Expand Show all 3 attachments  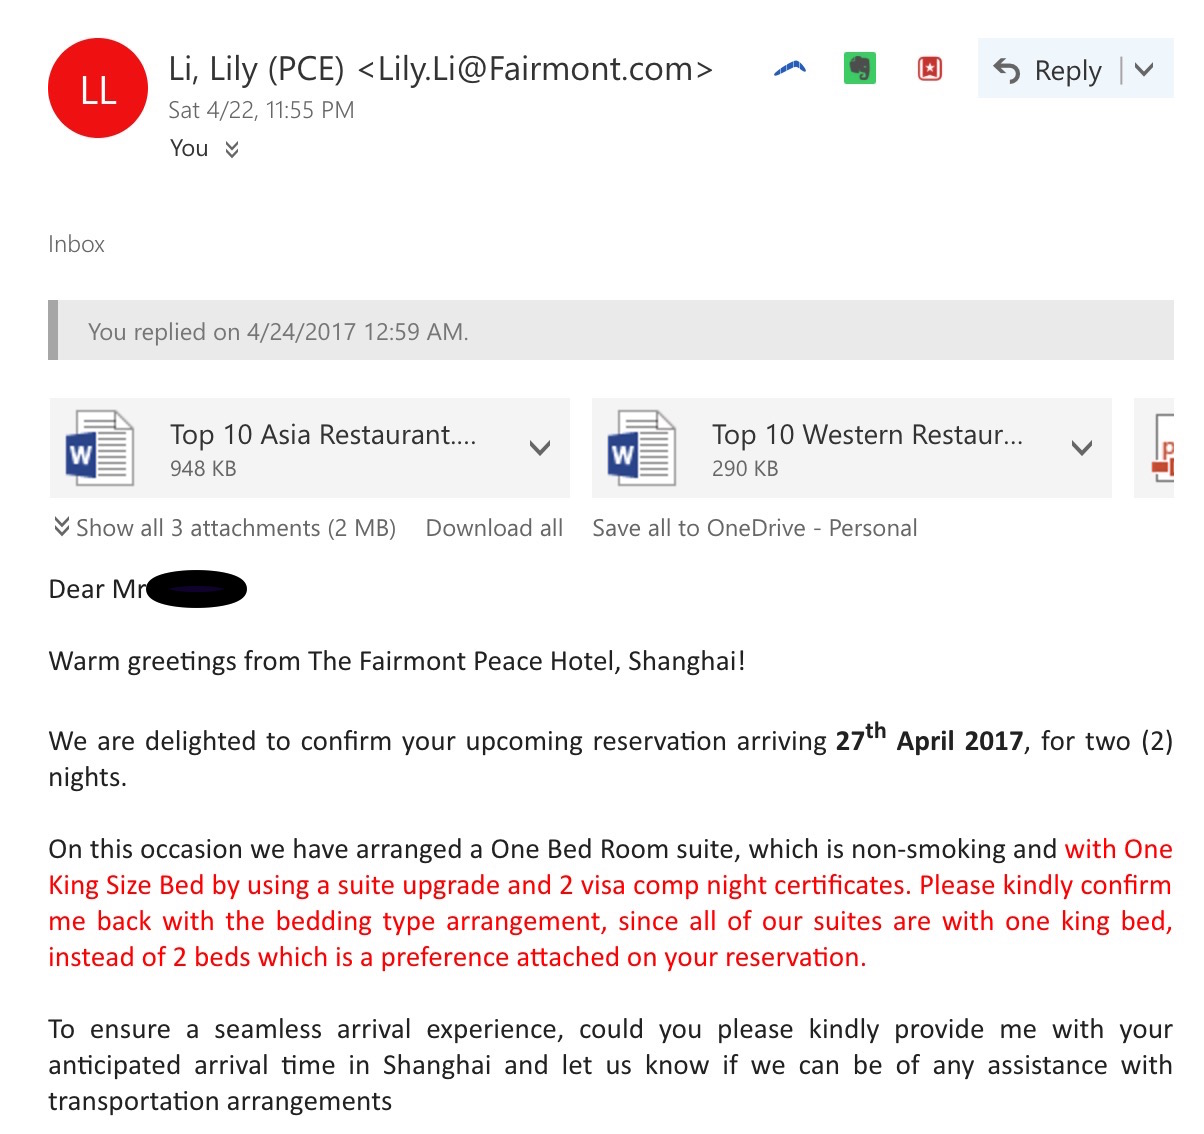point(225,528)
